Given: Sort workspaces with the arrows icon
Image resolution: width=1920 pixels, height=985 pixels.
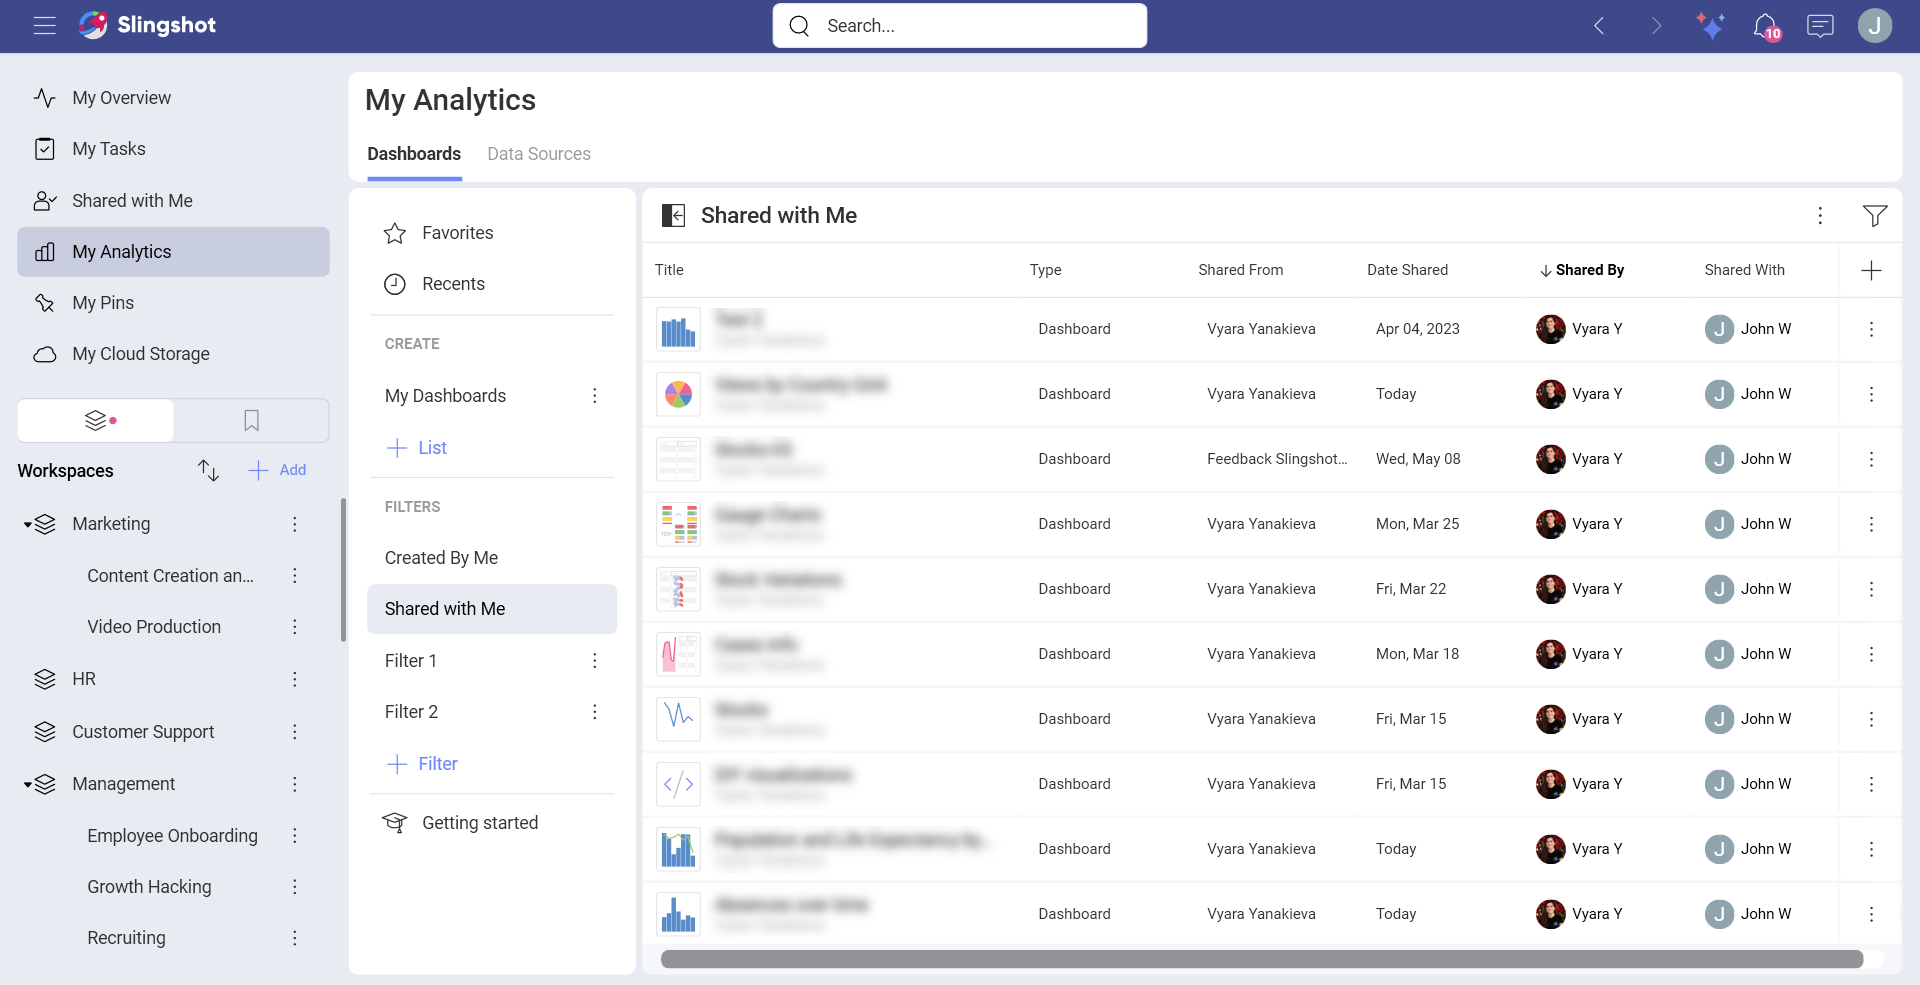Looking at the screenshot, I should (208, 470).
